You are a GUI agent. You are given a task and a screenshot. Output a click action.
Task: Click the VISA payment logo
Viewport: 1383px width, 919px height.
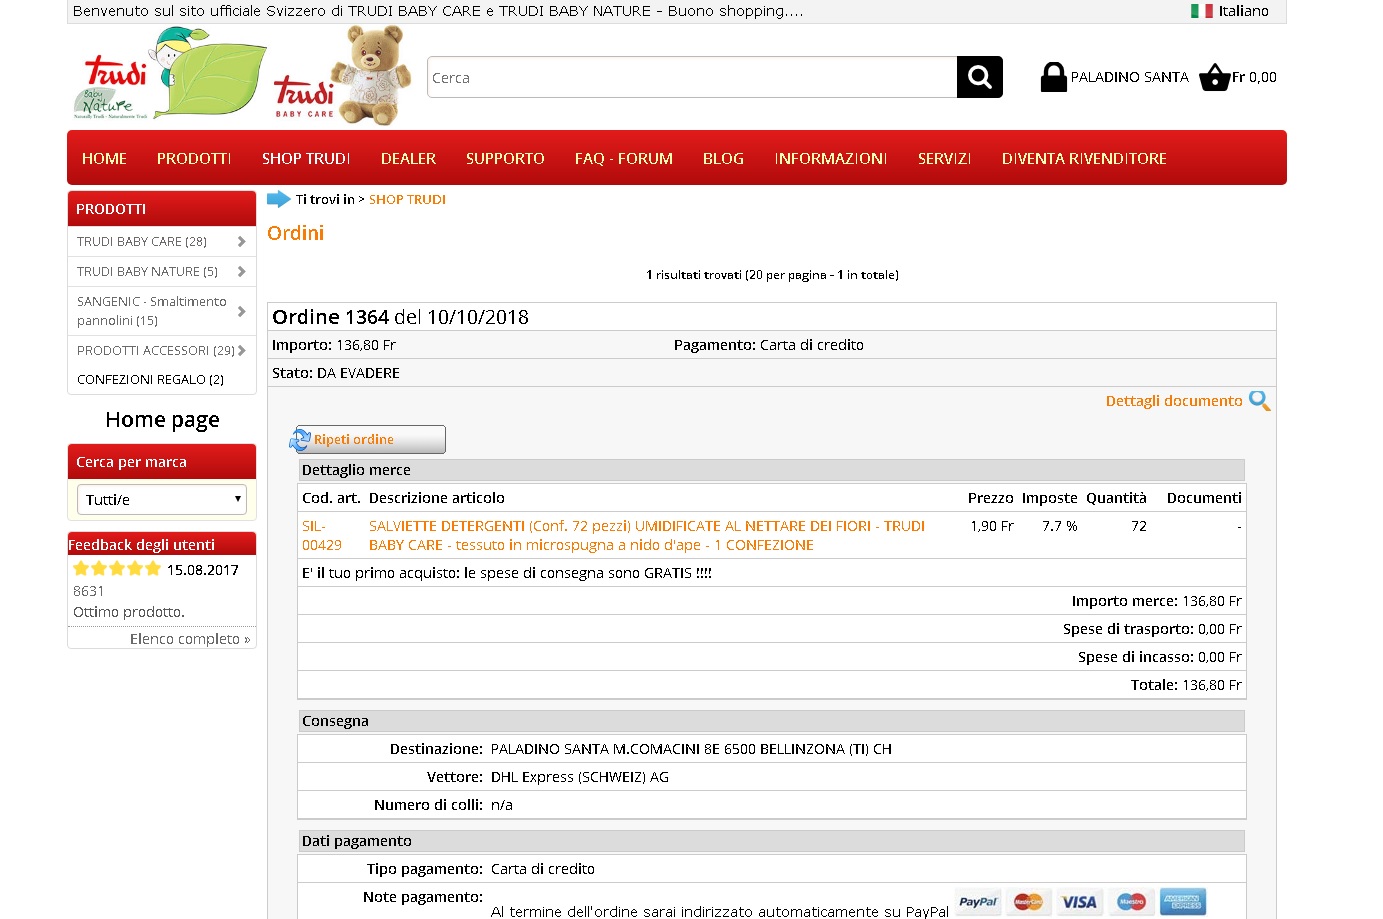coord(1079,902)
